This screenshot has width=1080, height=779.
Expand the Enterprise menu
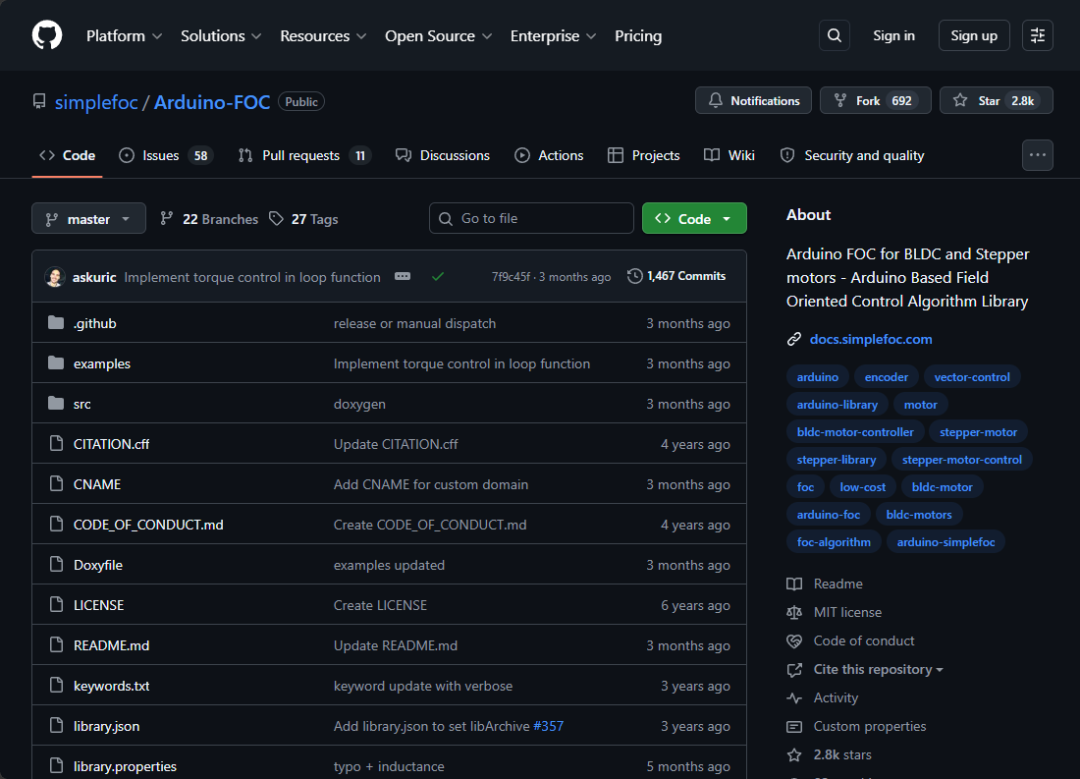552,36
